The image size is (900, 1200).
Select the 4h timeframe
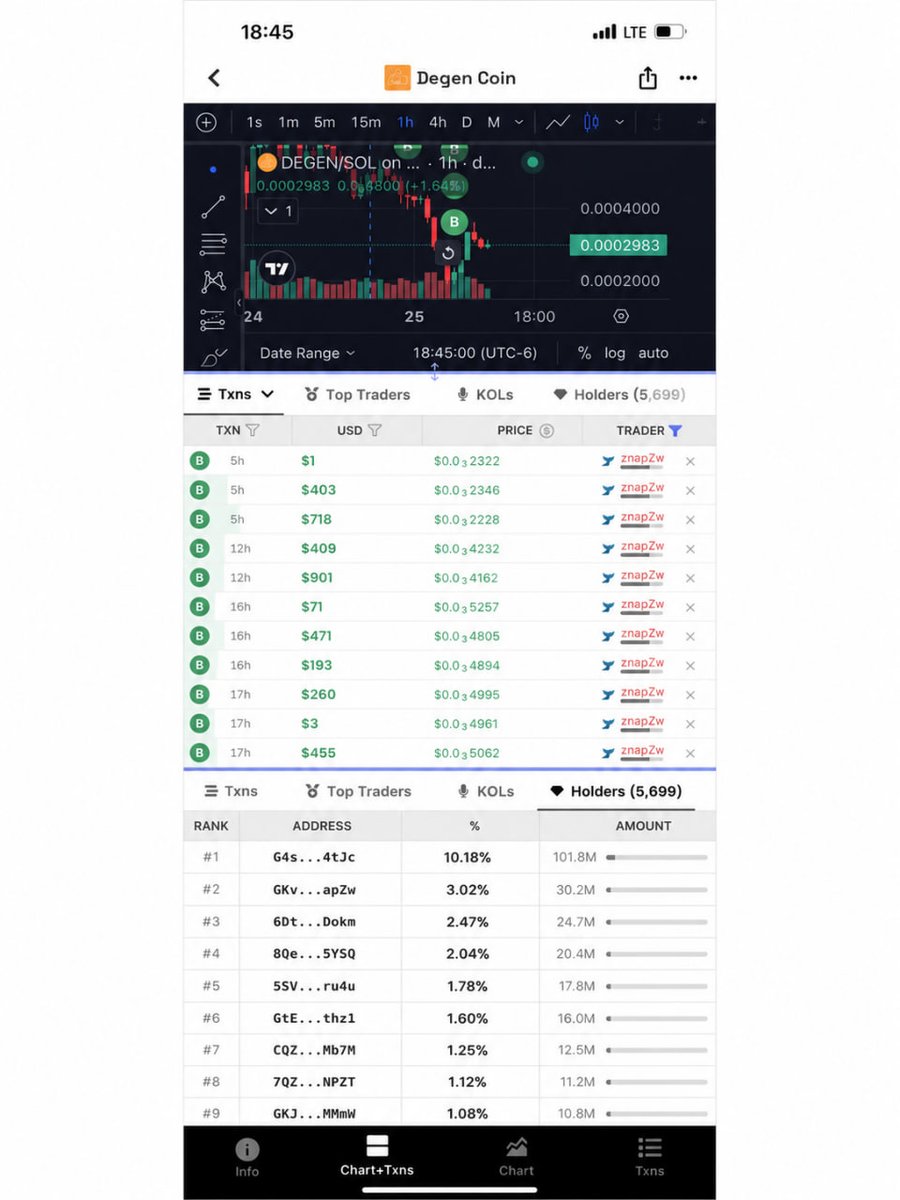pyautogui.click(x=438, y=122)
